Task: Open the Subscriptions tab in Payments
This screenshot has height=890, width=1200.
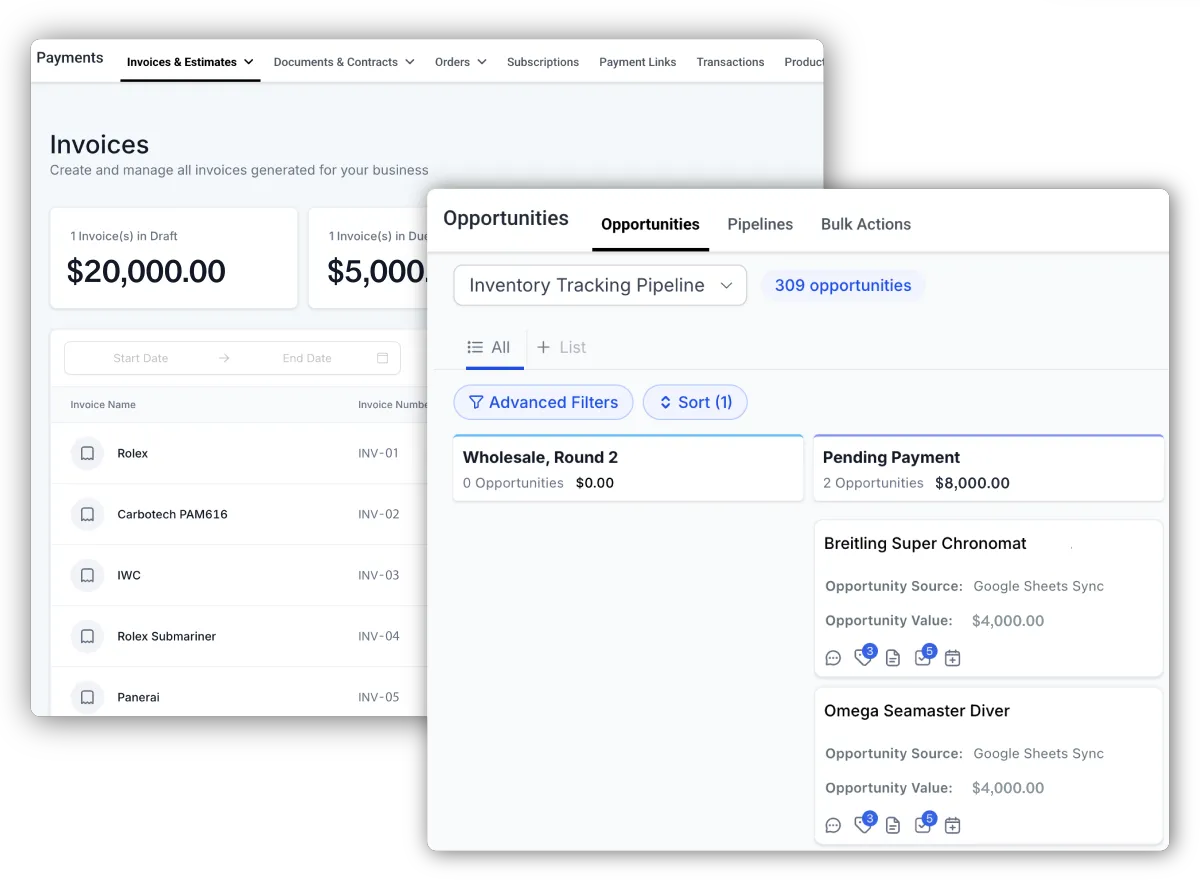Action: (543, 62)
